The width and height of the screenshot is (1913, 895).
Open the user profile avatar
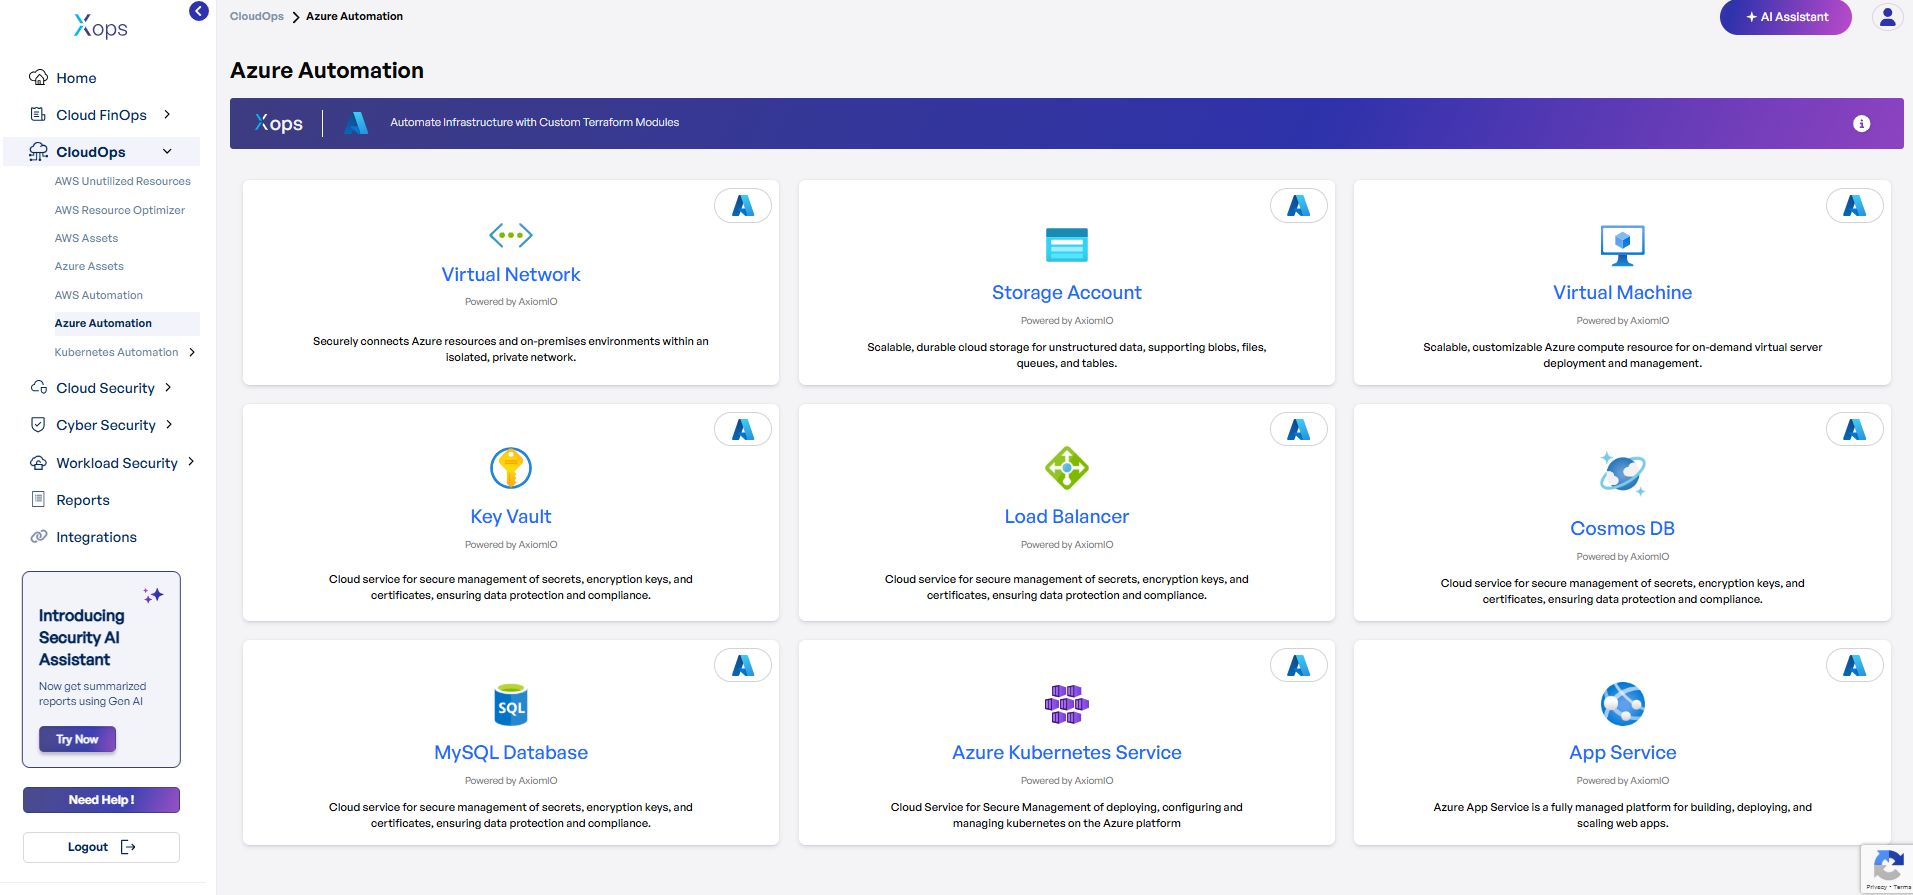pyautogui.click(x=1887, y=17)
